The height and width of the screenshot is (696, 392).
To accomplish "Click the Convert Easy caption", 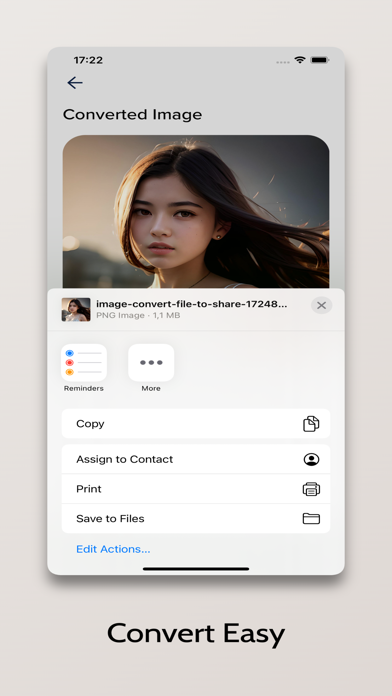I will coord(196,634).
